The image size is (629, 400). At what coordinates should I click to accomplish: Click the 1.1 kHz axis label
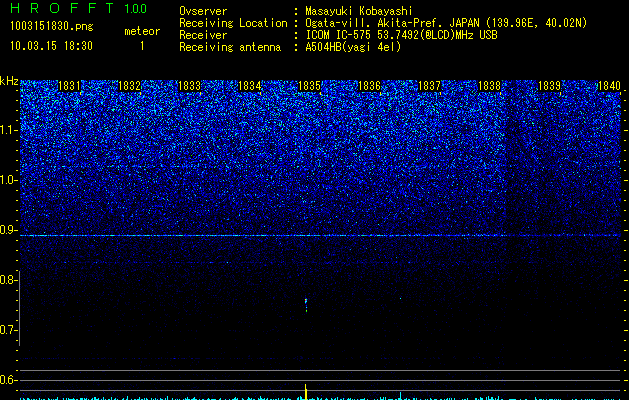pyautogui.click(x=8, y=130)
